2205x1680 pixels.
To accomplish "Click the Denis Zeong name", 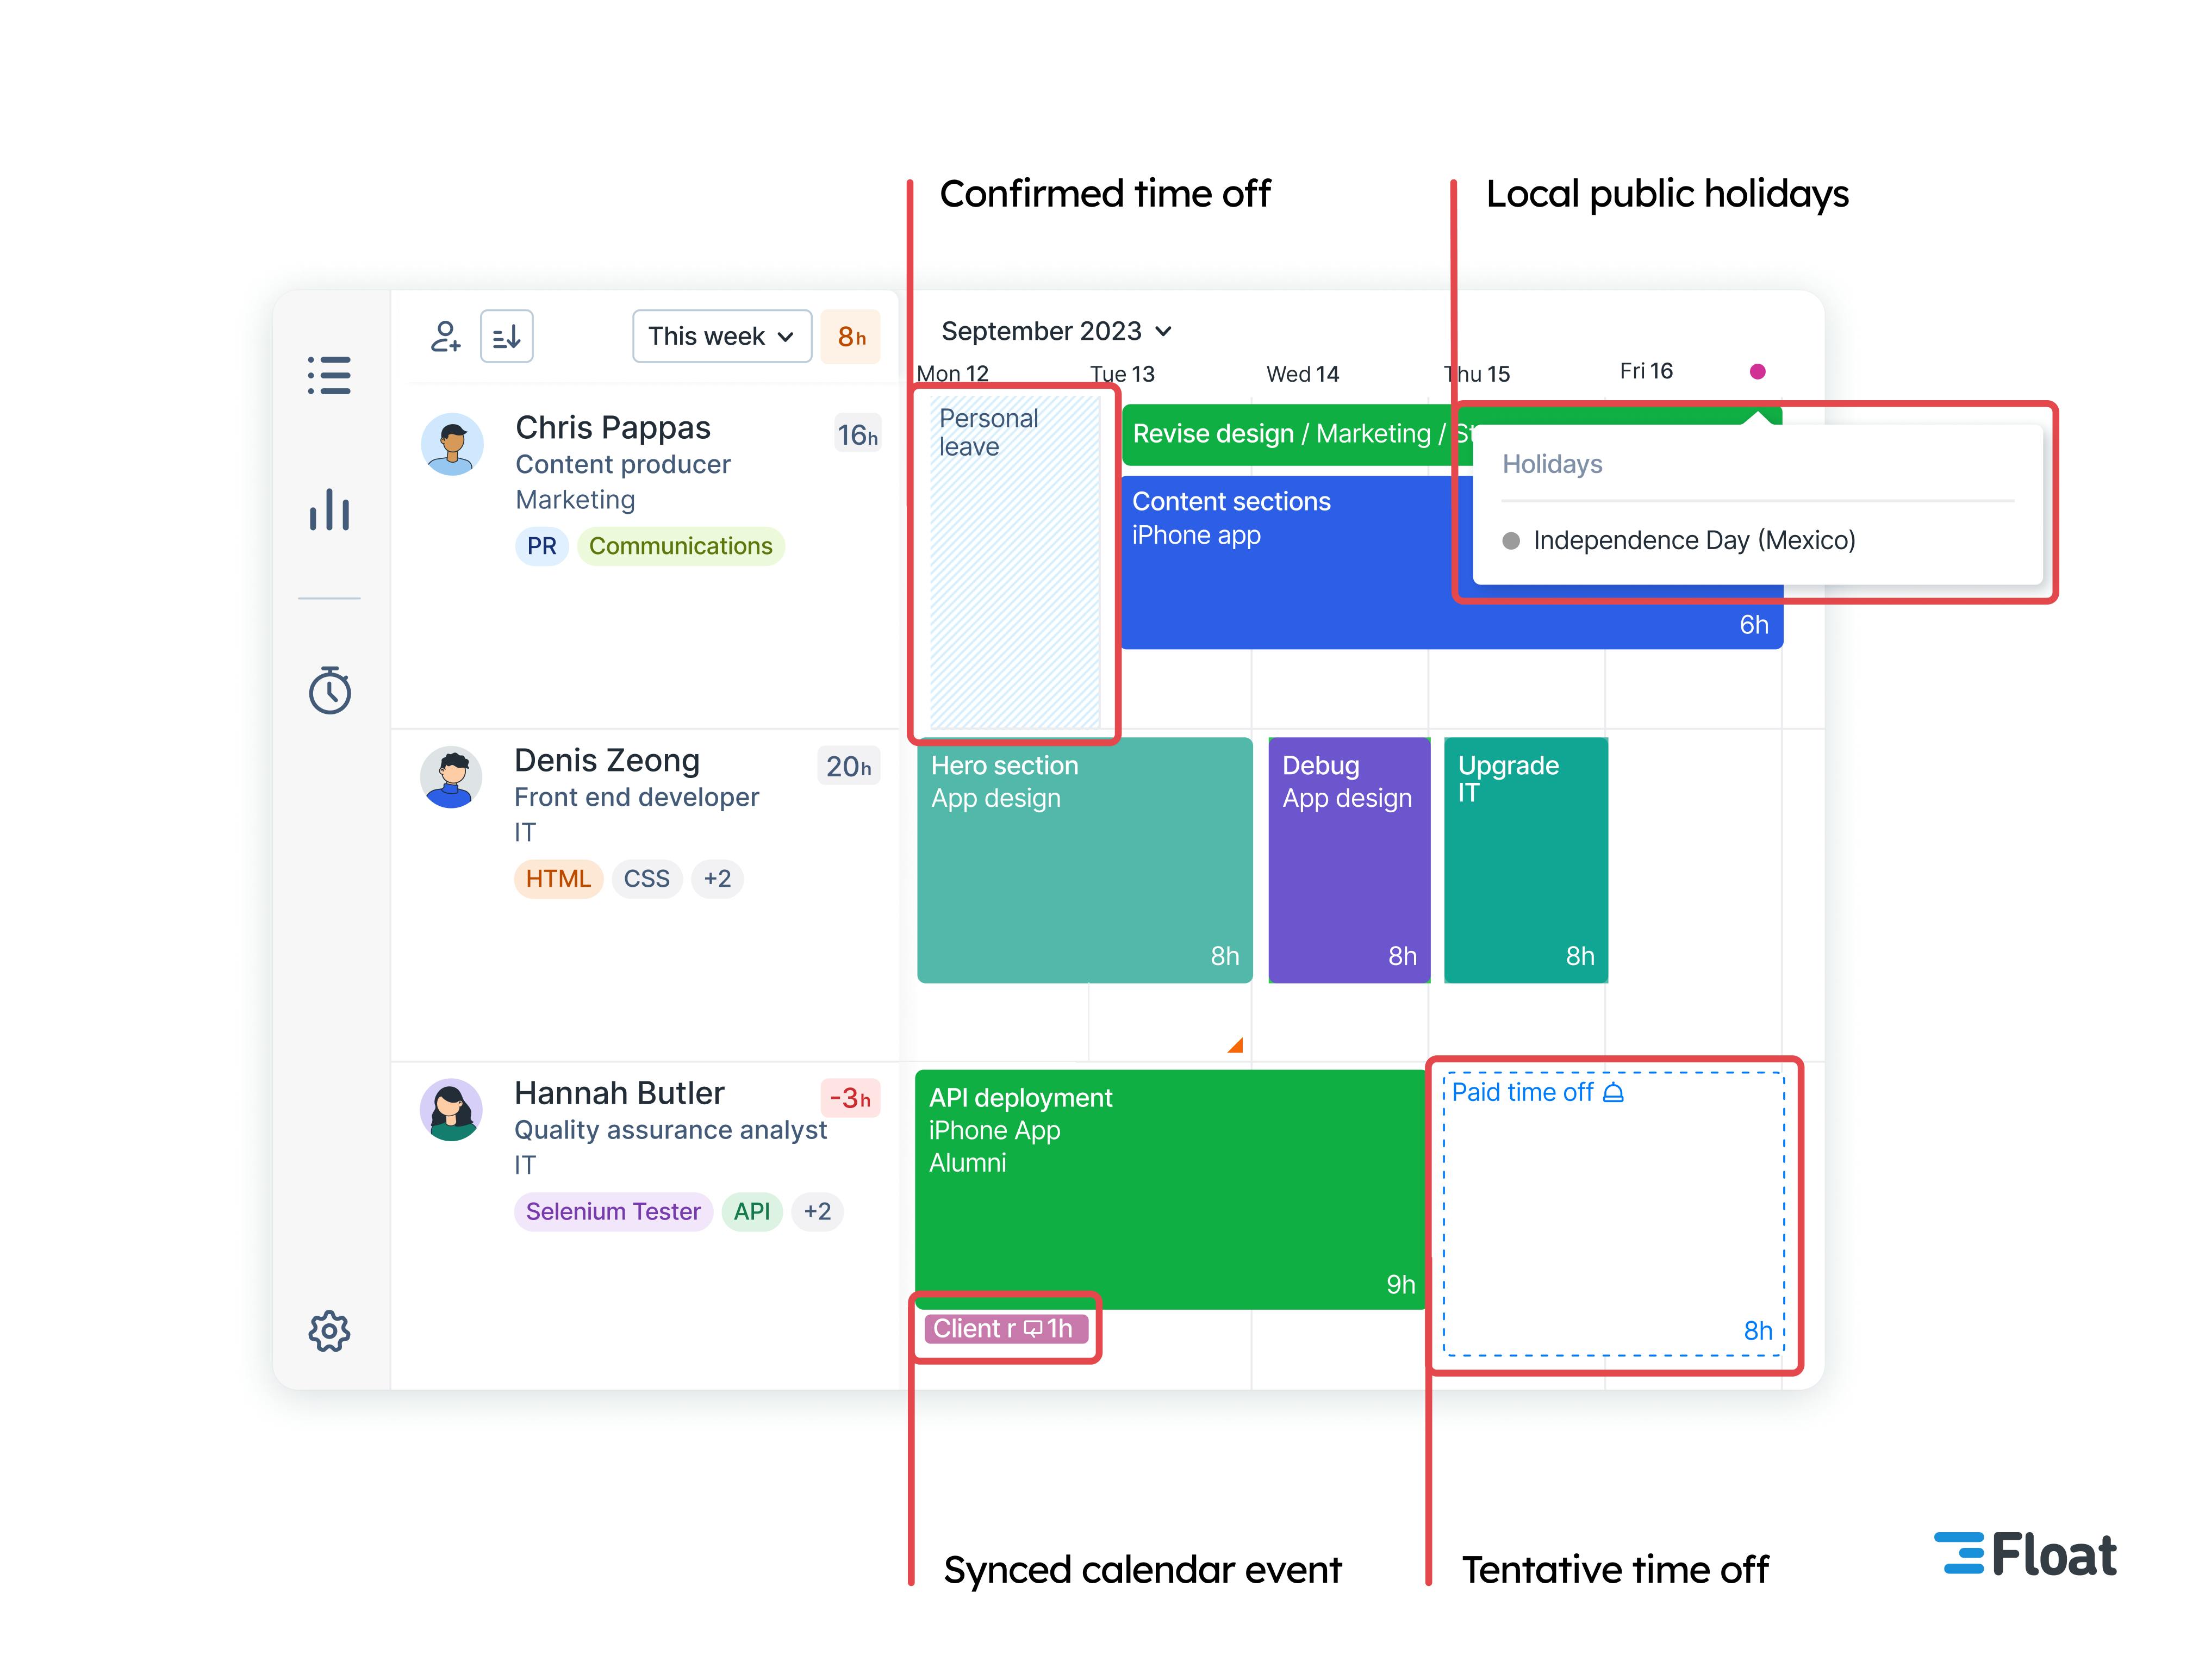I will click(x=607, y=761).
